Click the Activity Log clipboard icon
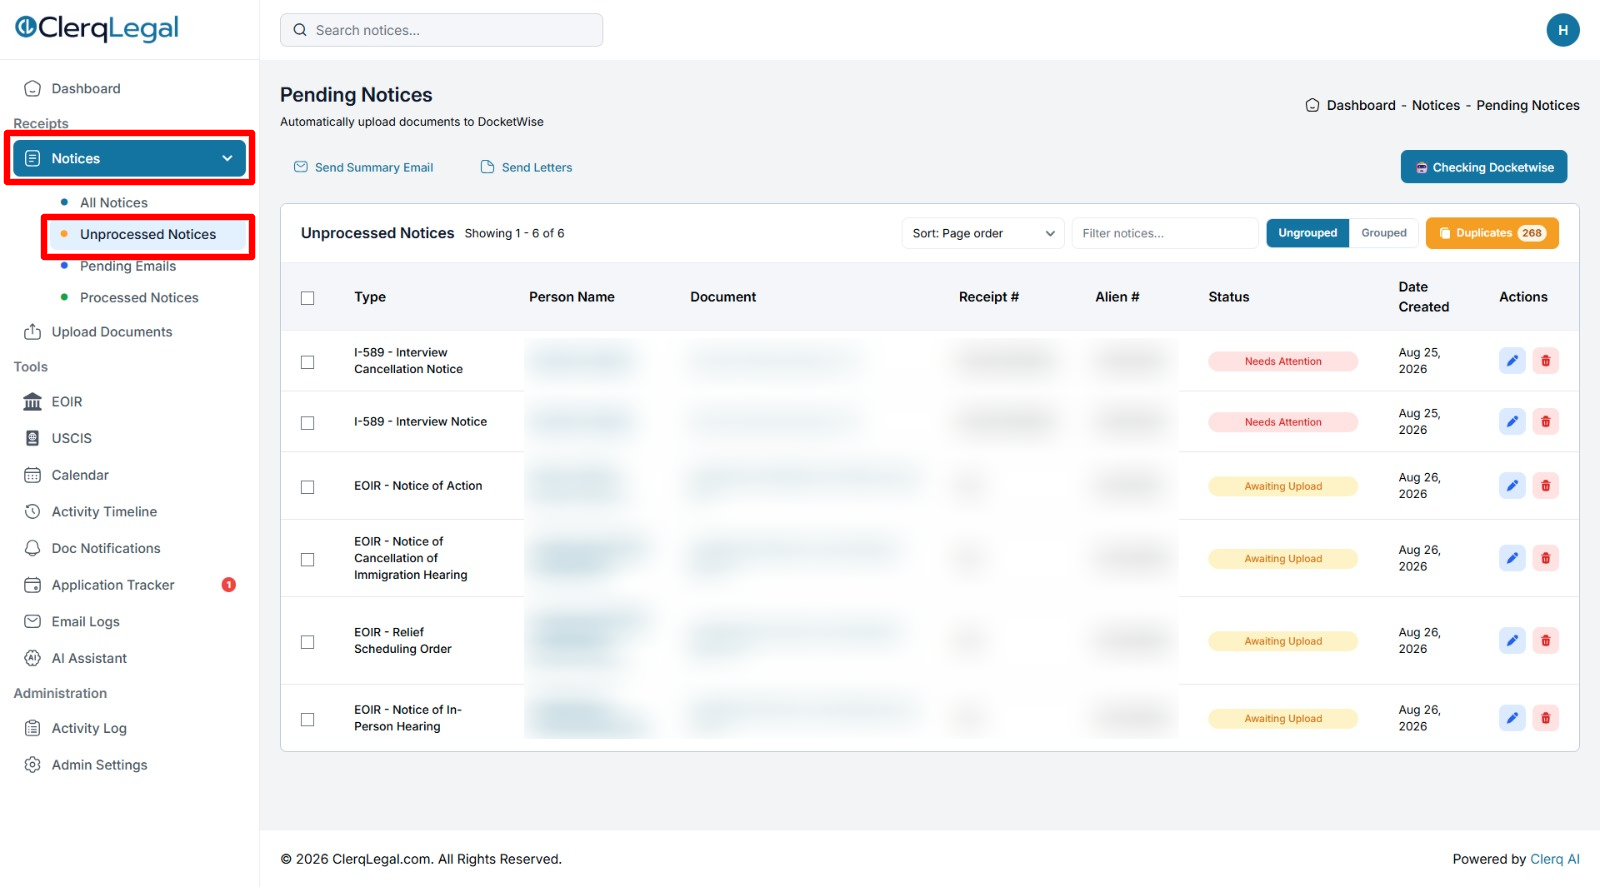The height and width of the screenshot is (887, 1600). pos(32,728)
